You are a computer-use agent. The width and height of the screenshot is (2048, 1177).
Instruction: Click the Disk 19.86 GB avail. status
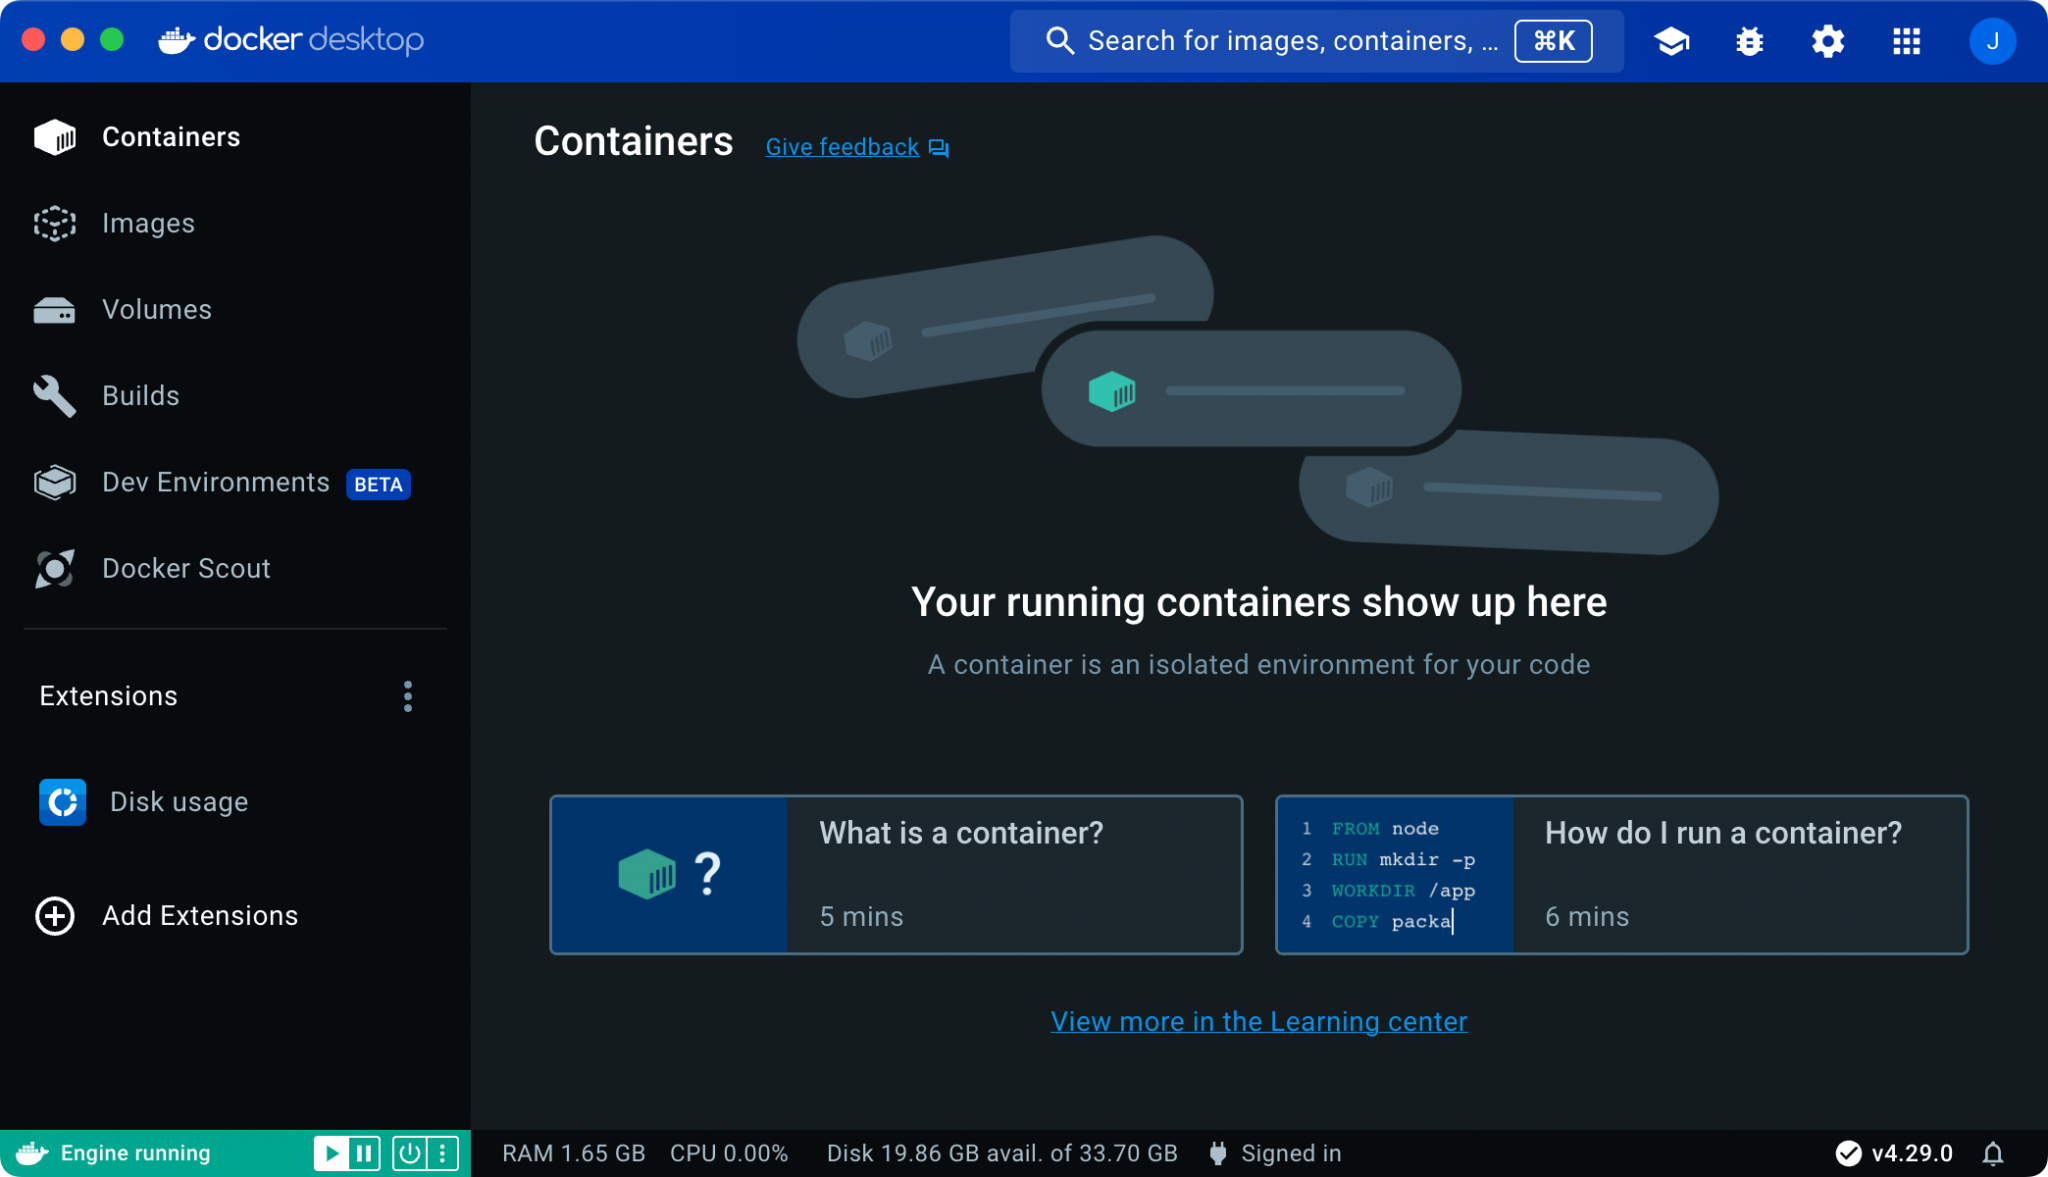(x=1002, y=1154)
